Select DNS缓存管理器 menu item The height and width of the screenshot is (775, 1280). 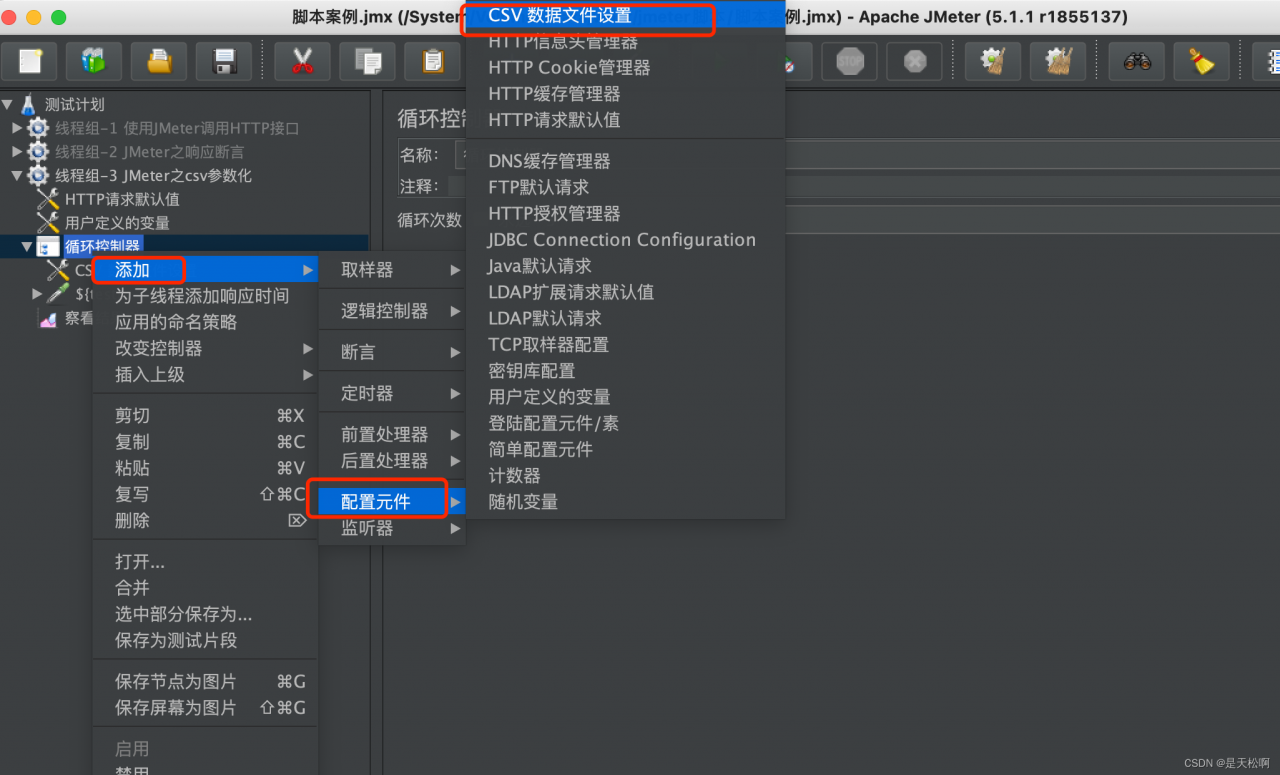[626, 161]
